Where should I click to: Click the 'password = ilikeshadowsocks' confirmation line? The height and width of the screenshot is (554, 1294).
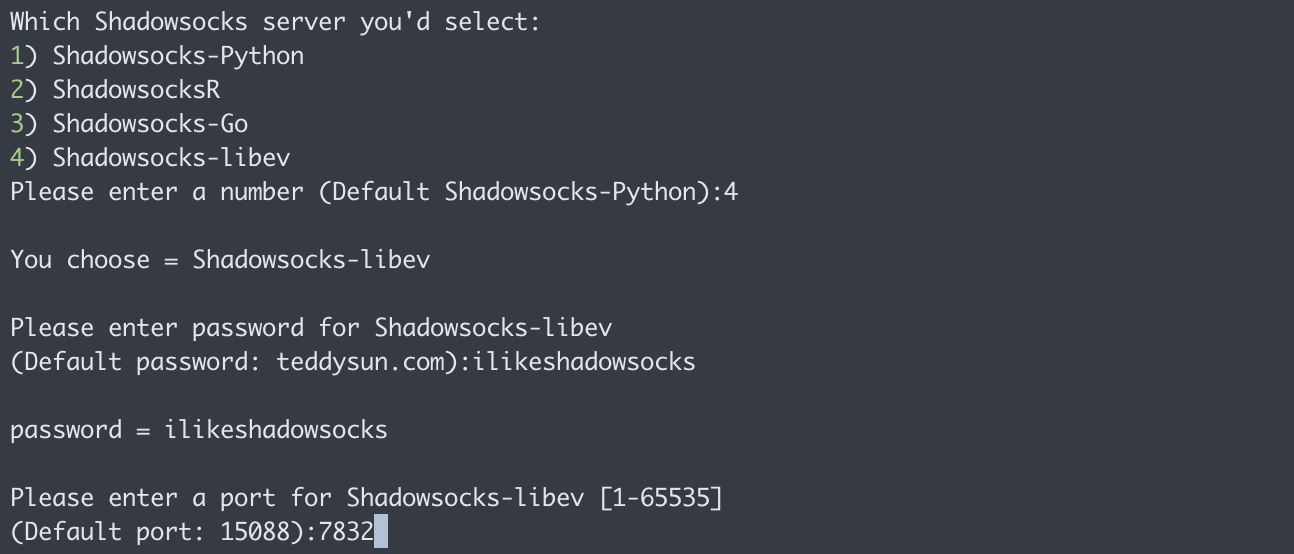199,430
